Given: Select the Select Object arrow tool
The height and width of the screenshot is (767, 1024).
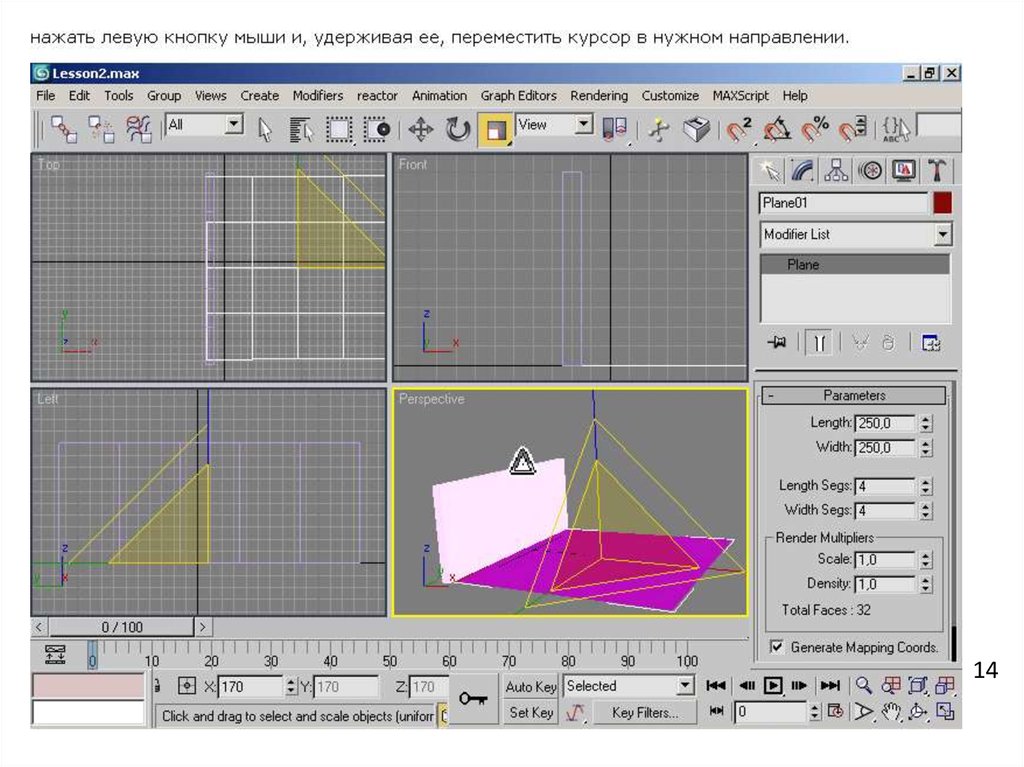Looking at the screenshot, I should point(265,129).
